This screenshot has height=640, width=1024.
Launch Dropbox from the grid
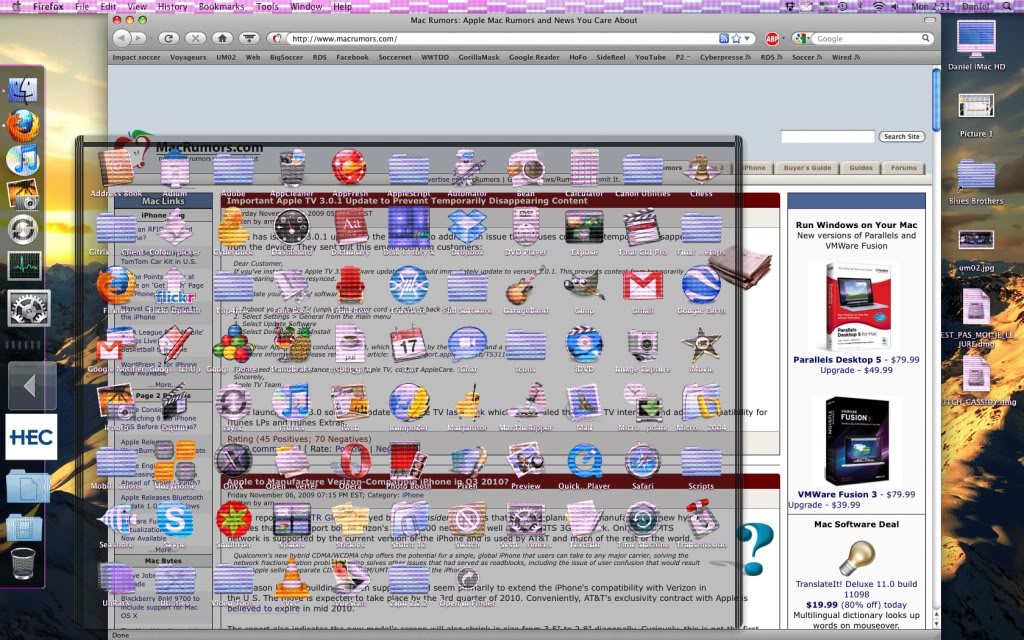point(467,227)
